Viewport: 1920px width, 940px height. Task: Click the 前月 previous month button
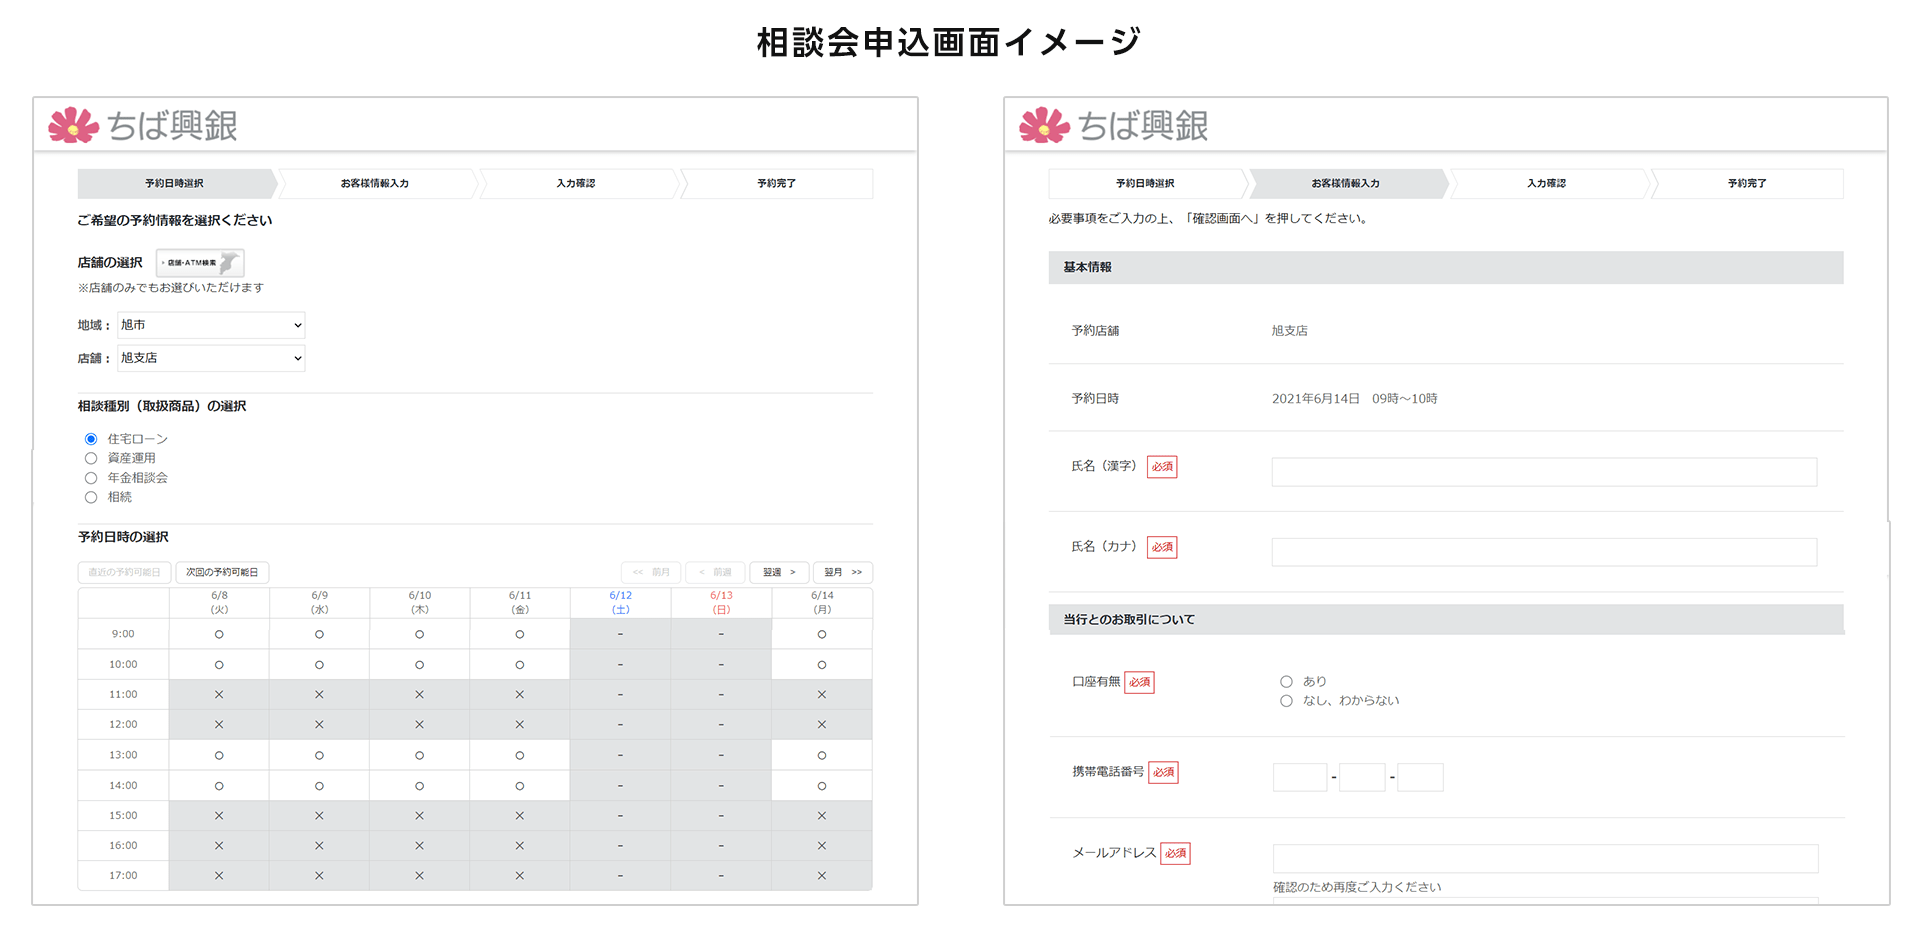tap(651, 572)
